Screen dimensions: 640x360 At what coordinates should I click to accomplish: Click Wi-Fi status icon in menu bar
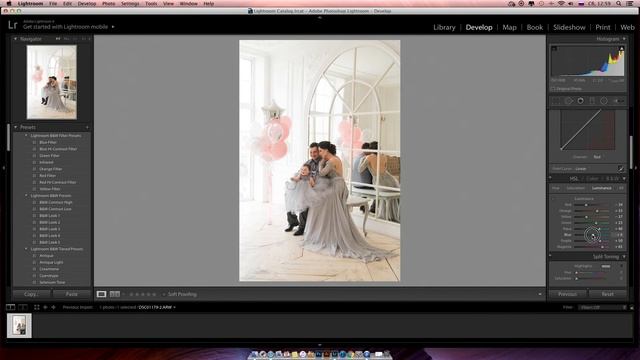(561, 3)
